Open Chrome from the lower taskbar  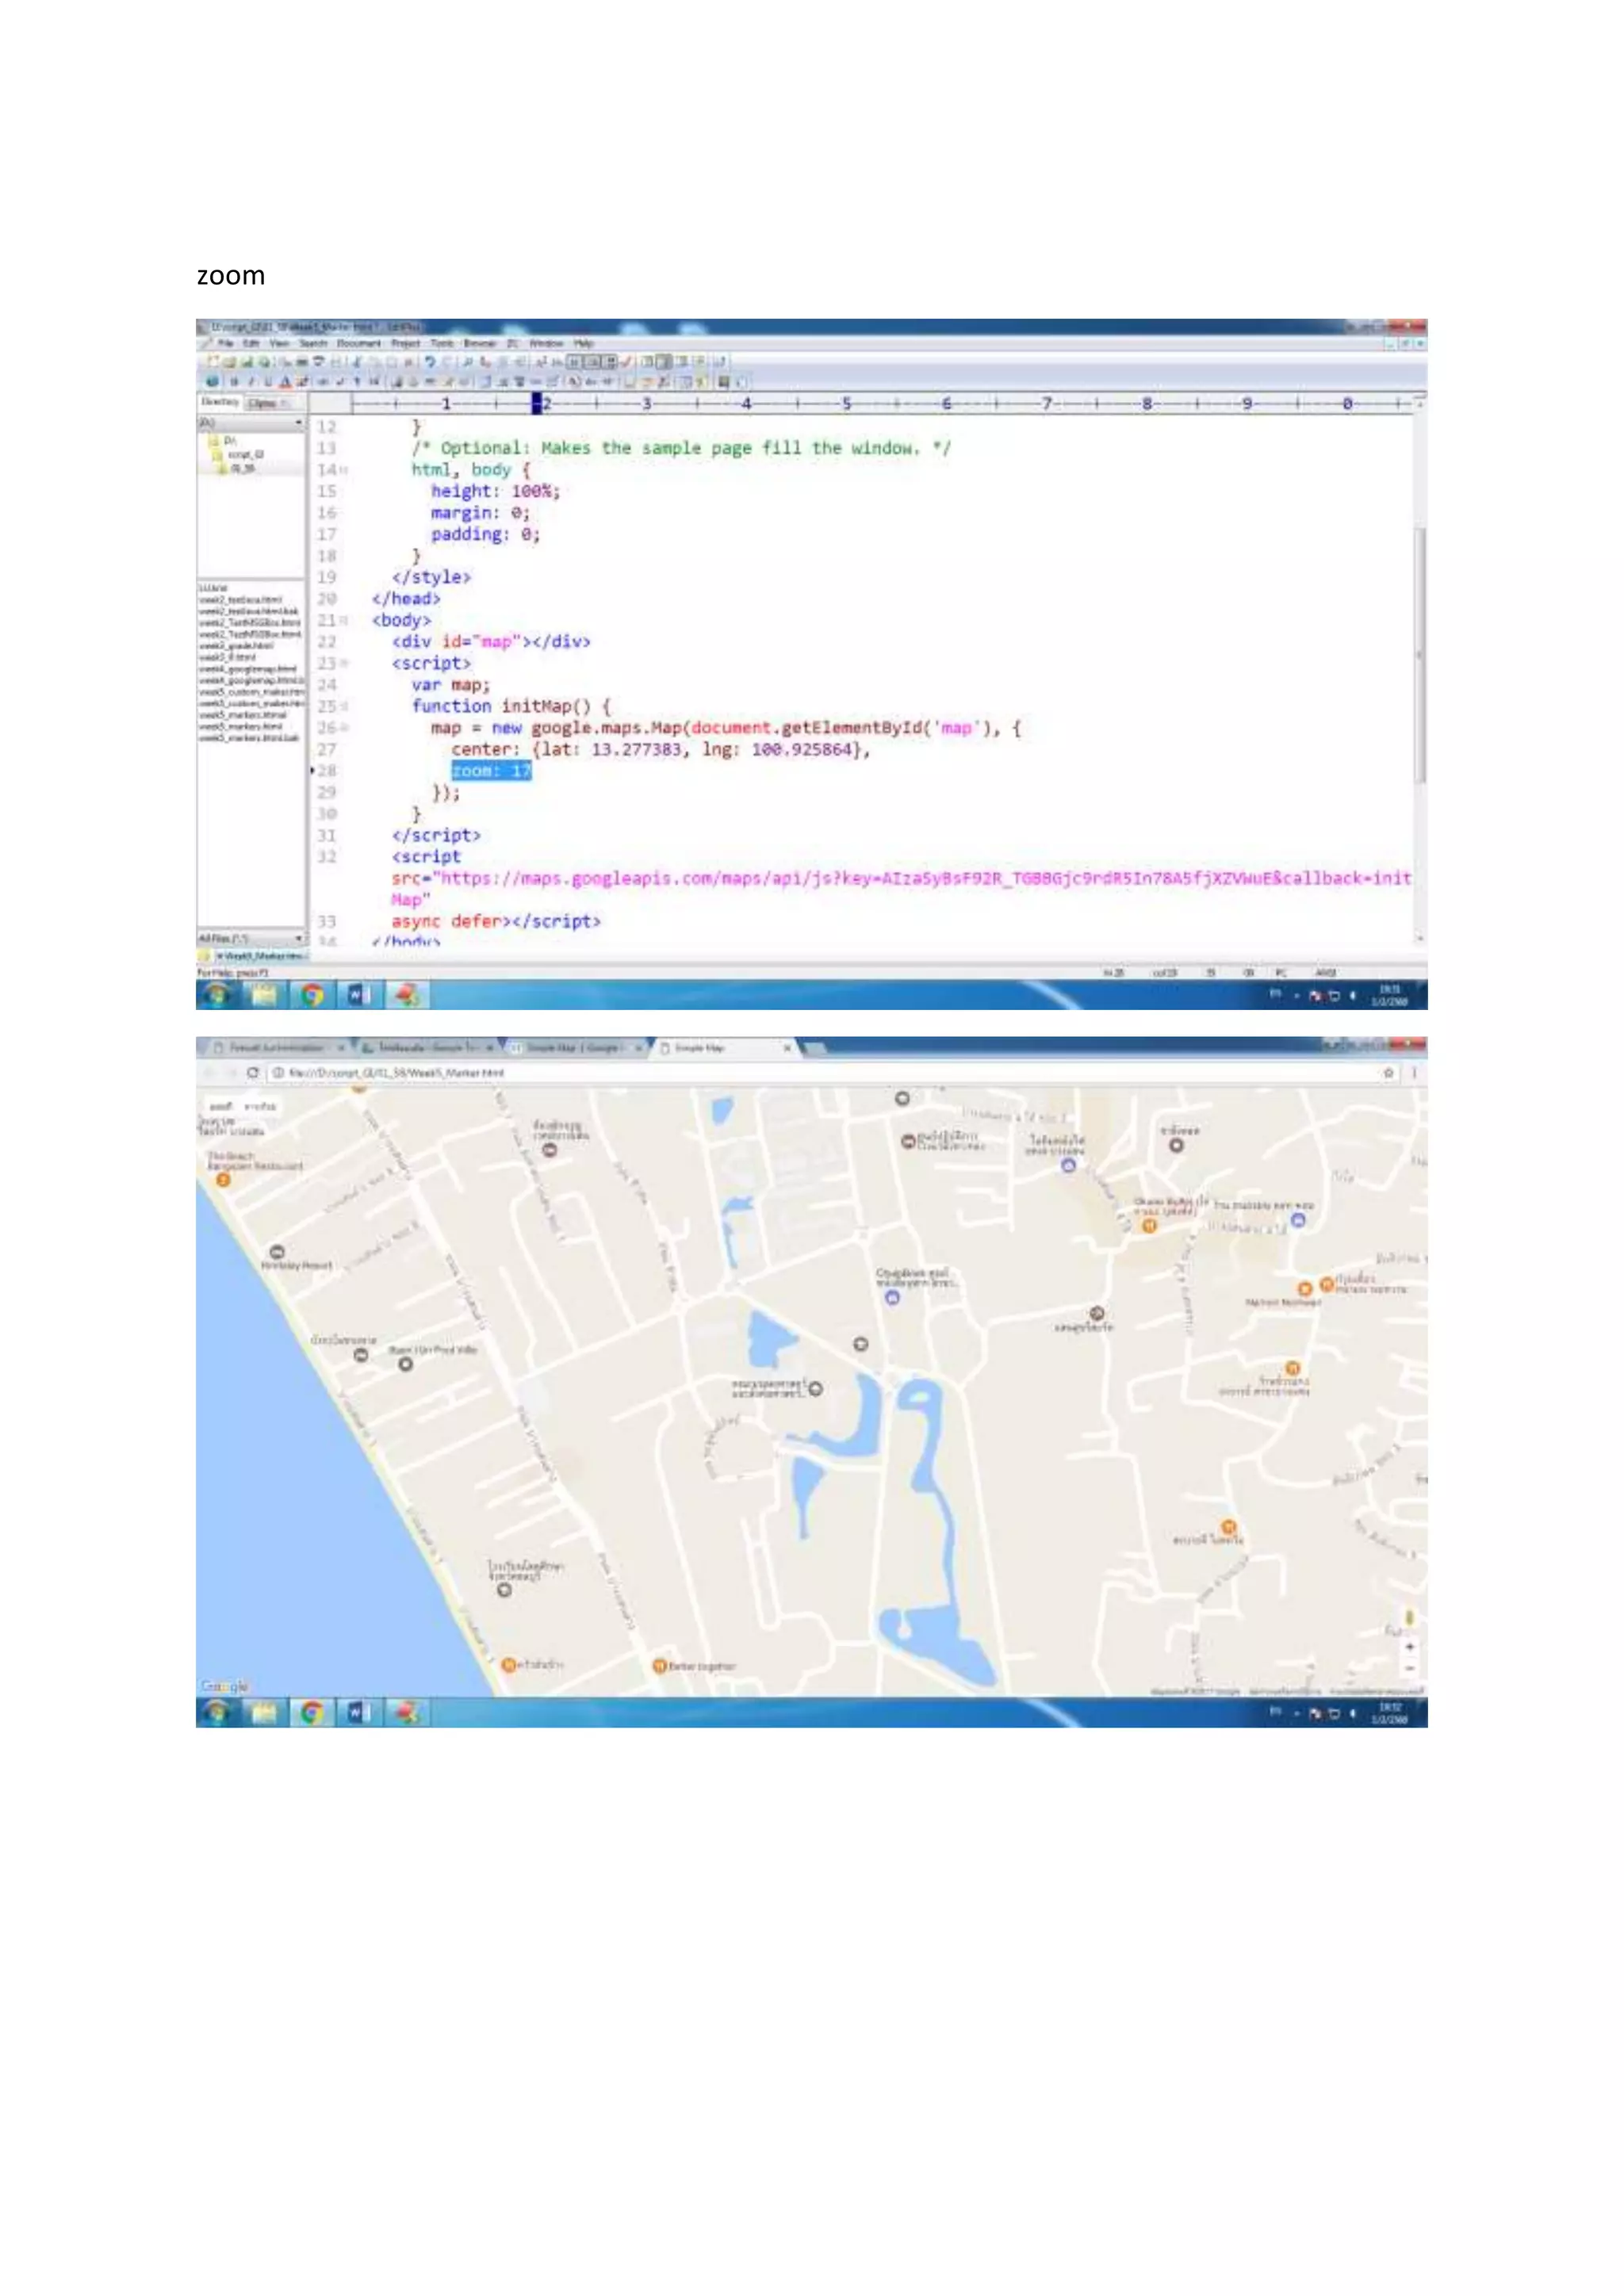pyautogui.click(x=312, y=1713)
